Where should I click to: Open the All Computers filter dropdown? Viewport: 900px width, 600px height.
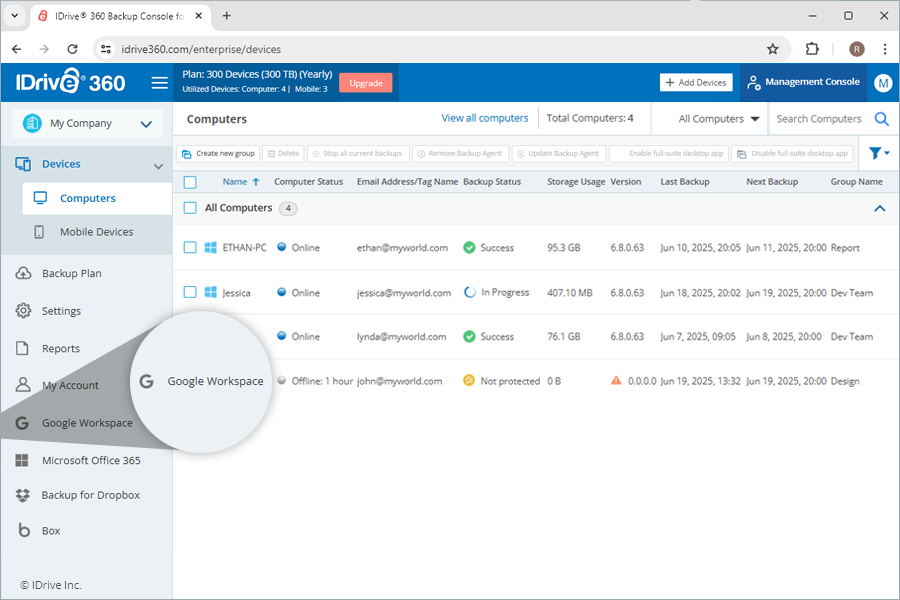tap(718, 119)
